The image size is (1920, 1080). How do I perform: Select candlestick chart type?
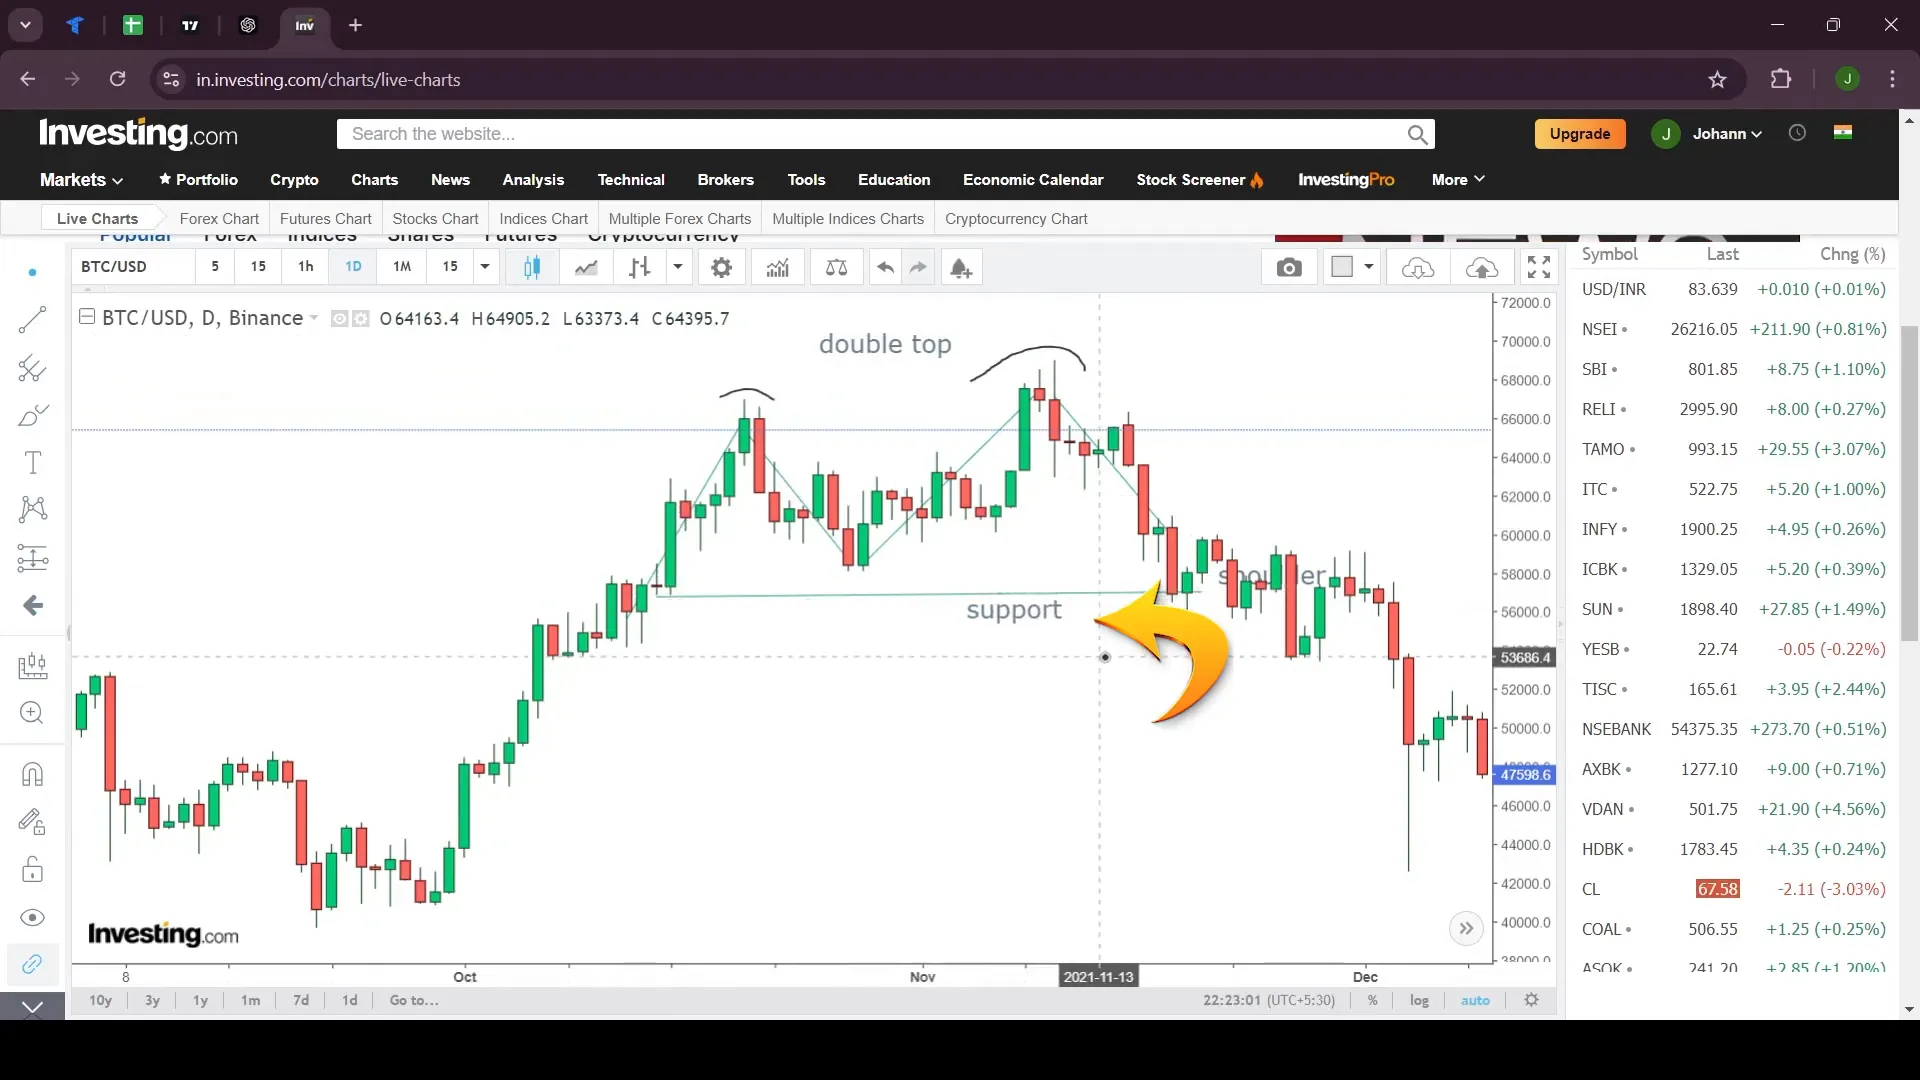point(532,267)
